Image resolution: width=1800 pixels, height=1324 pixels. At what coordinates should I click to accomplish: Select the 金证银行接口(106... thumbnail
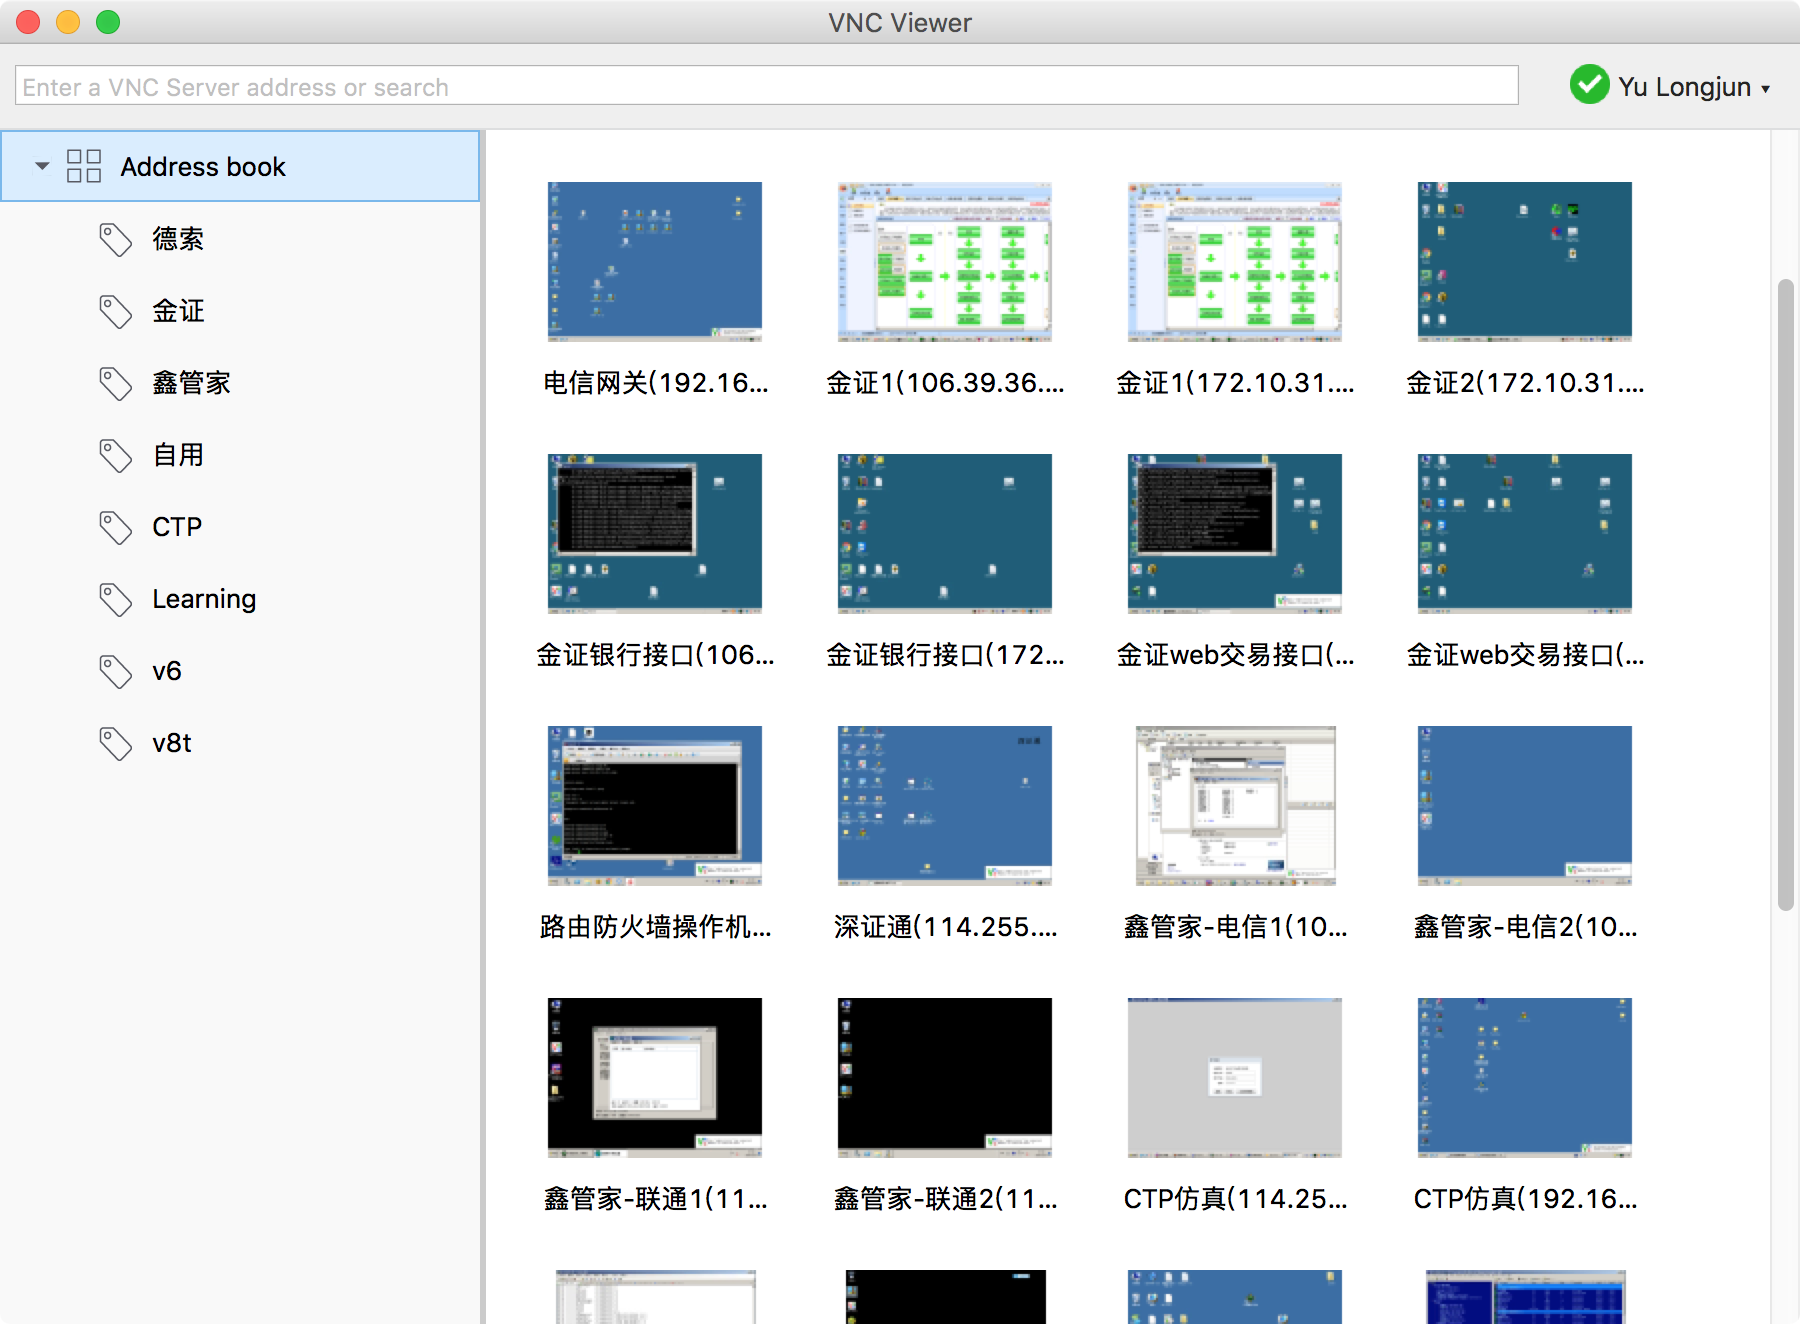pos(655,533)
